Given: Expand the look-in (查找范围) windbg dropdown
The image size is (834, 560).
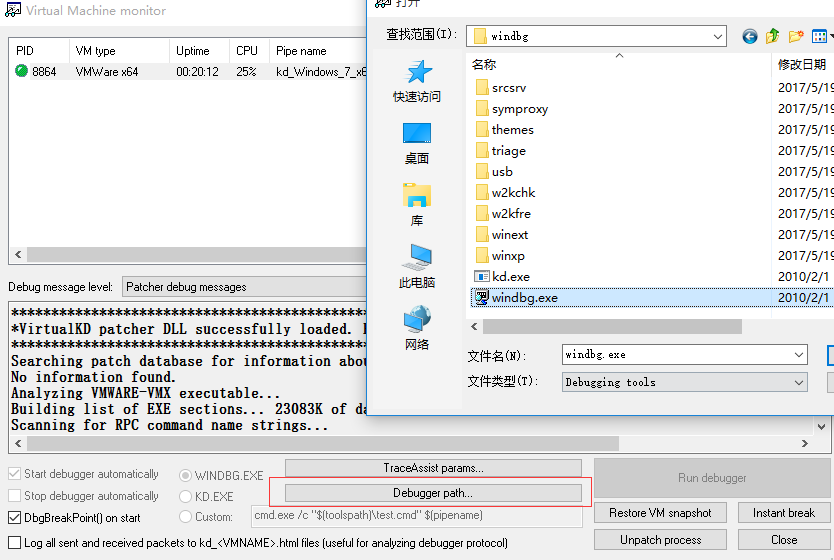Looking at the screenshot, I should tap(718, 36).
